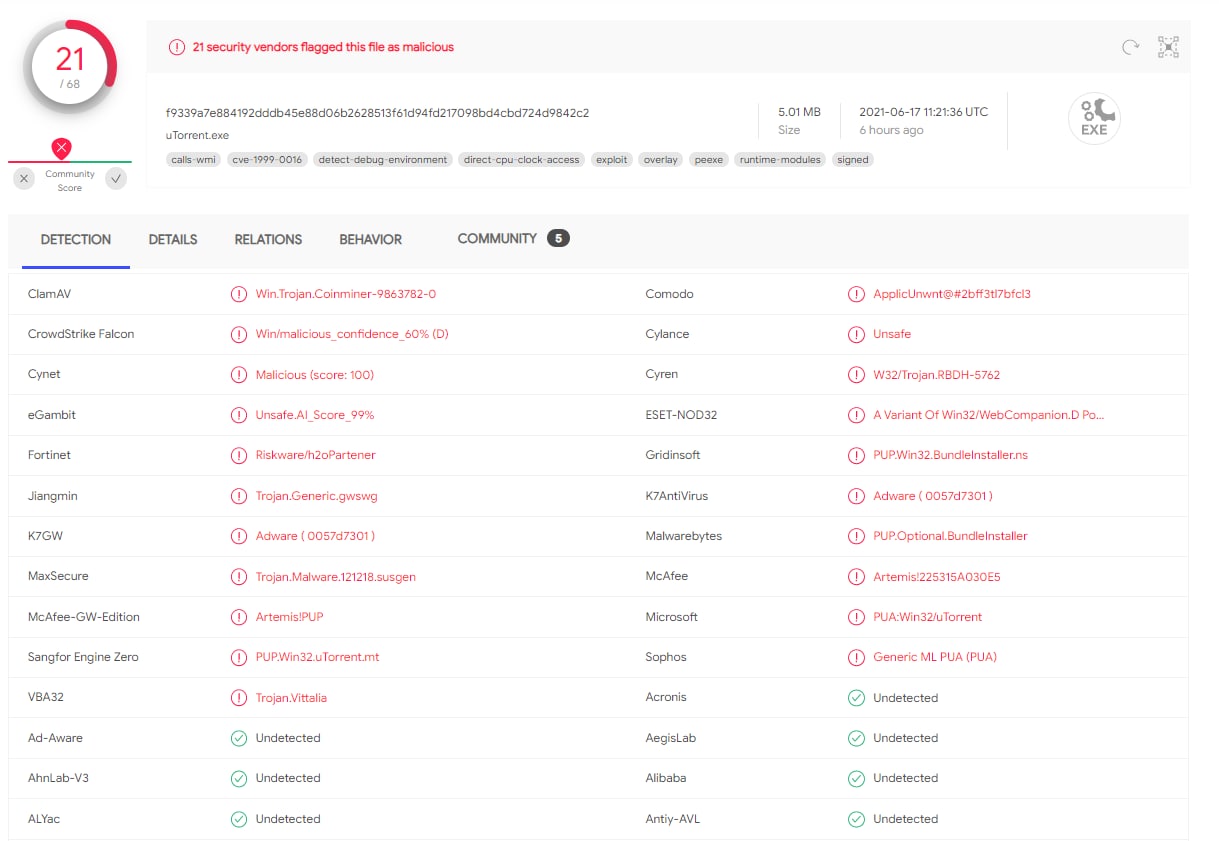Click Win/malicious_confidence_60% (D) result
This screenshot has height=841, width=1219.
point(352,334)
